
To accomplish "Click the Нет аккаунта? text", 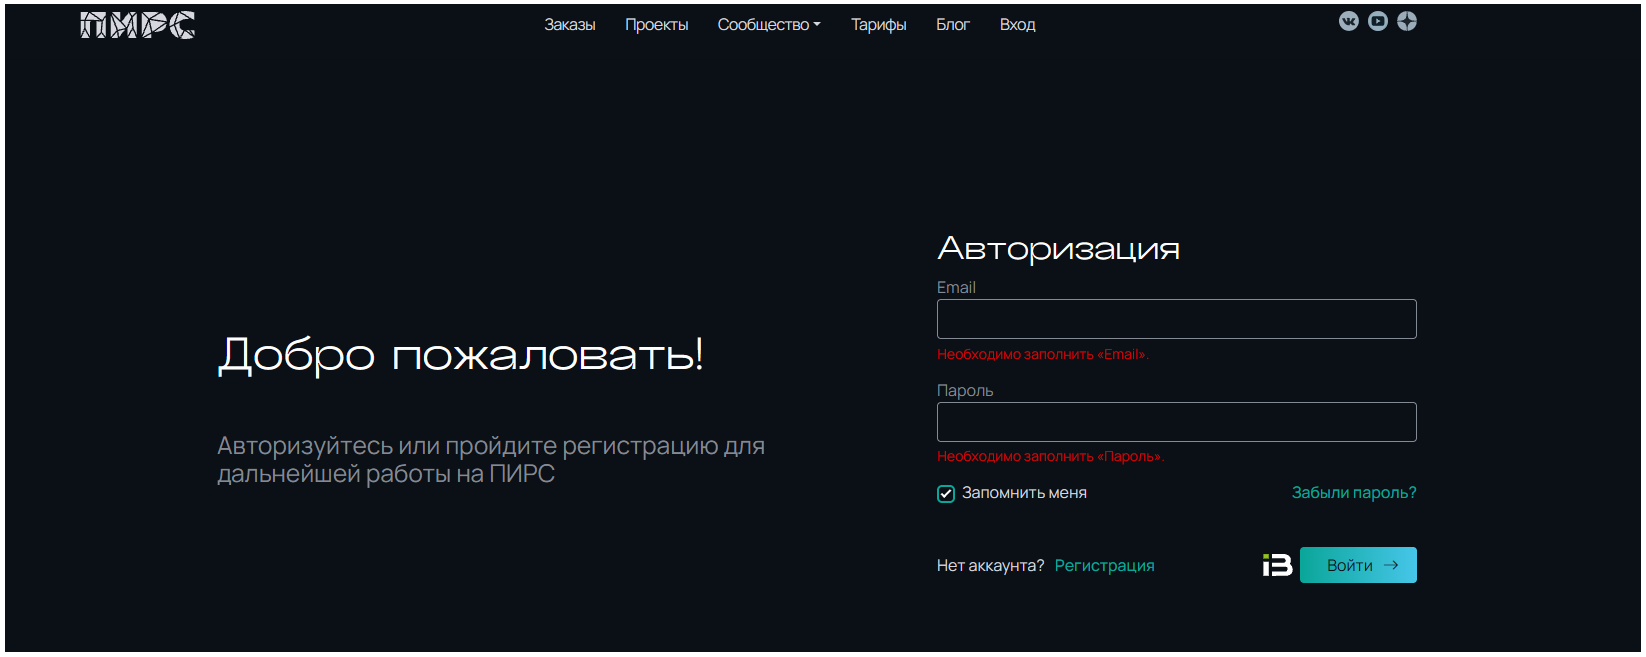I will (990, 566).
